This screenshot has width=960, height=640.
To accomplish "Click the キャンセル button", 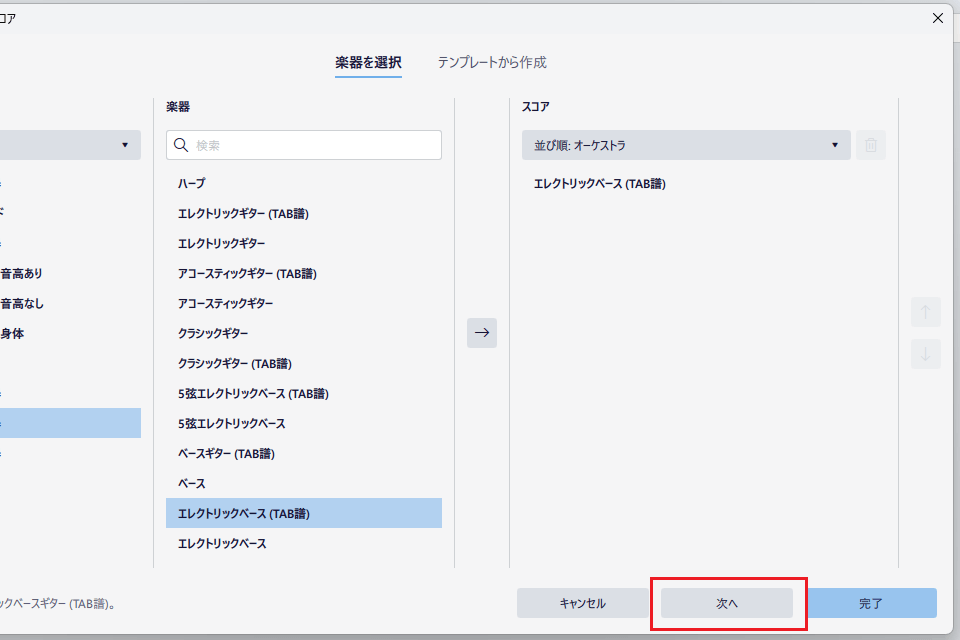I will click(582, 603).
